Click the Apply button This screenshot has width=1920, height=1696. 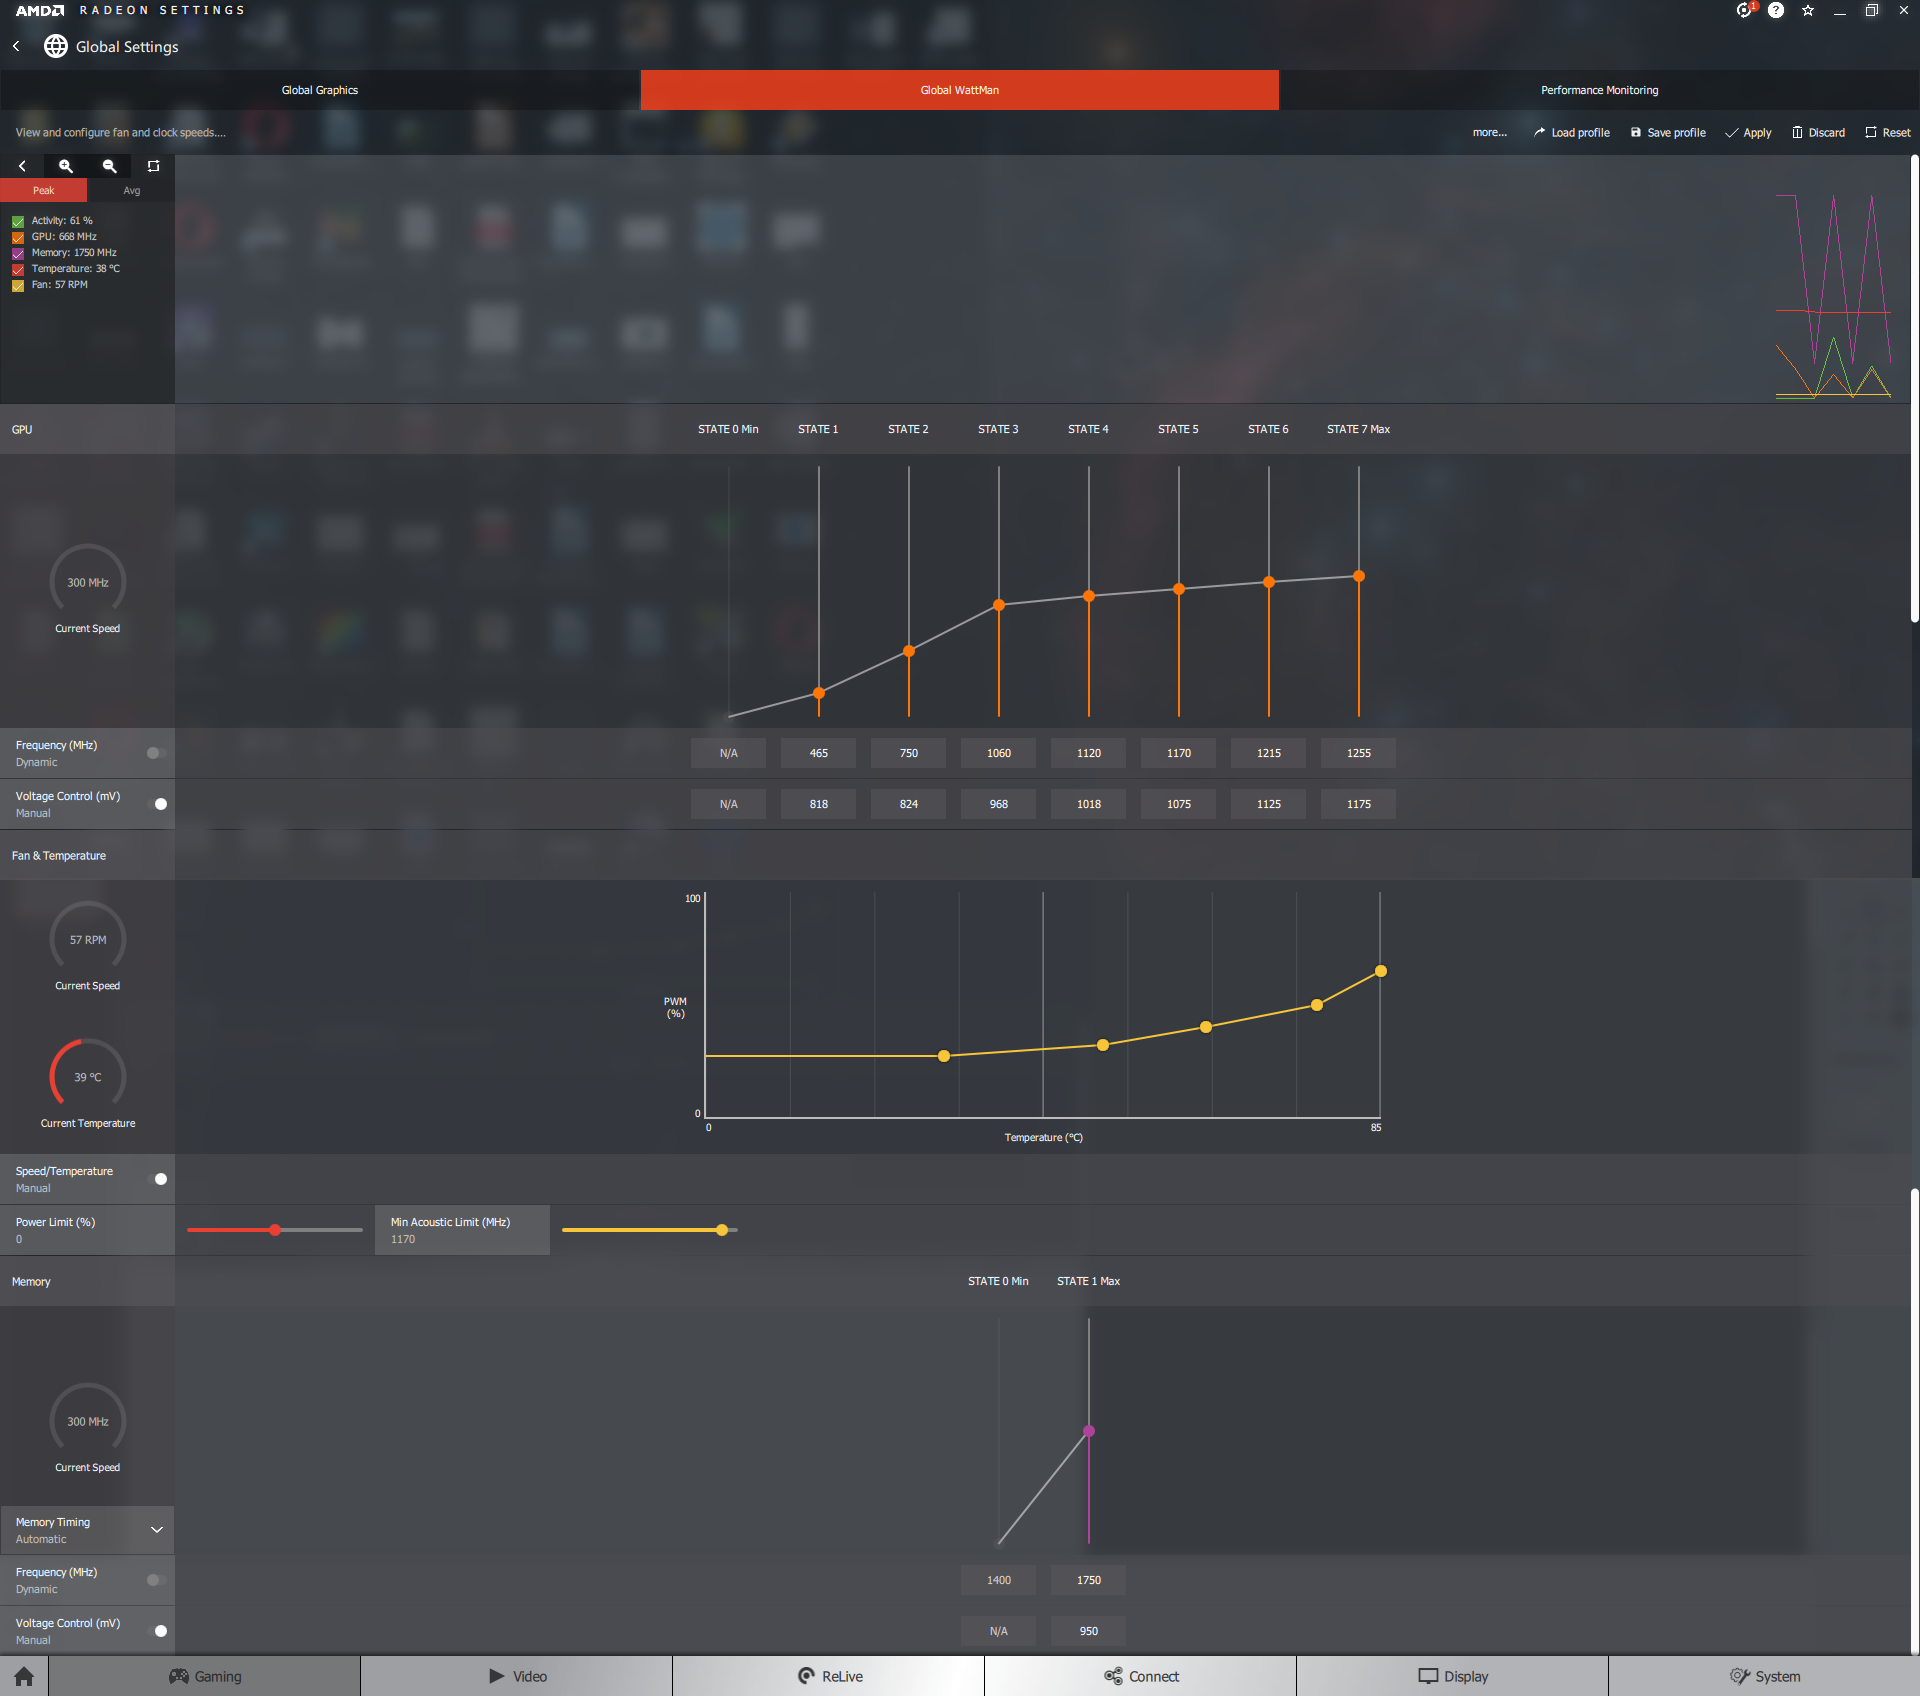coord(1748,132)
